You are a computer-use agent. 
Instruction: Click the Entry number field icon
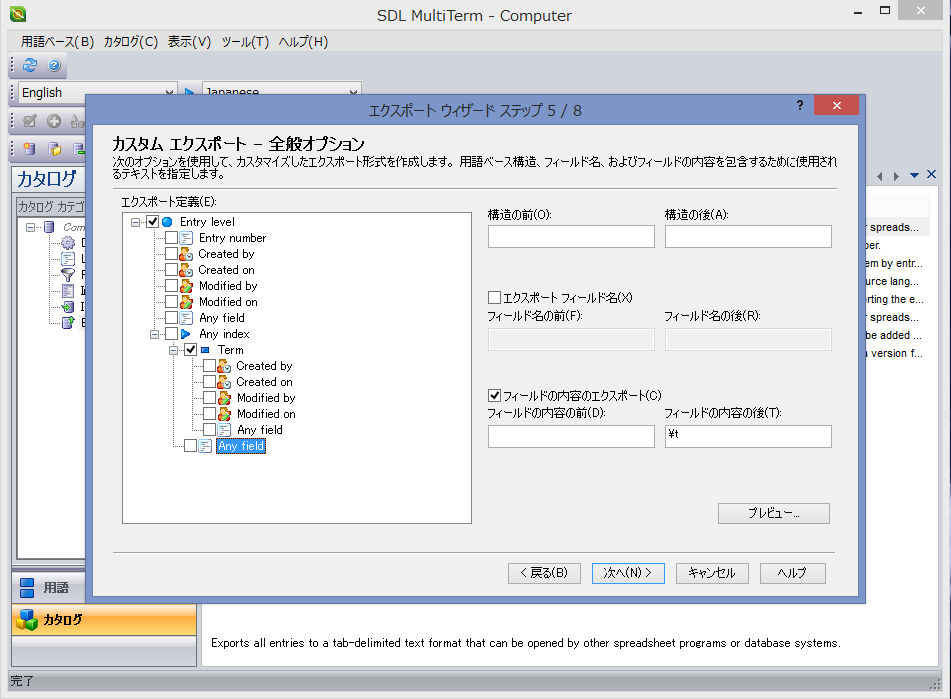tap(186, 238)
